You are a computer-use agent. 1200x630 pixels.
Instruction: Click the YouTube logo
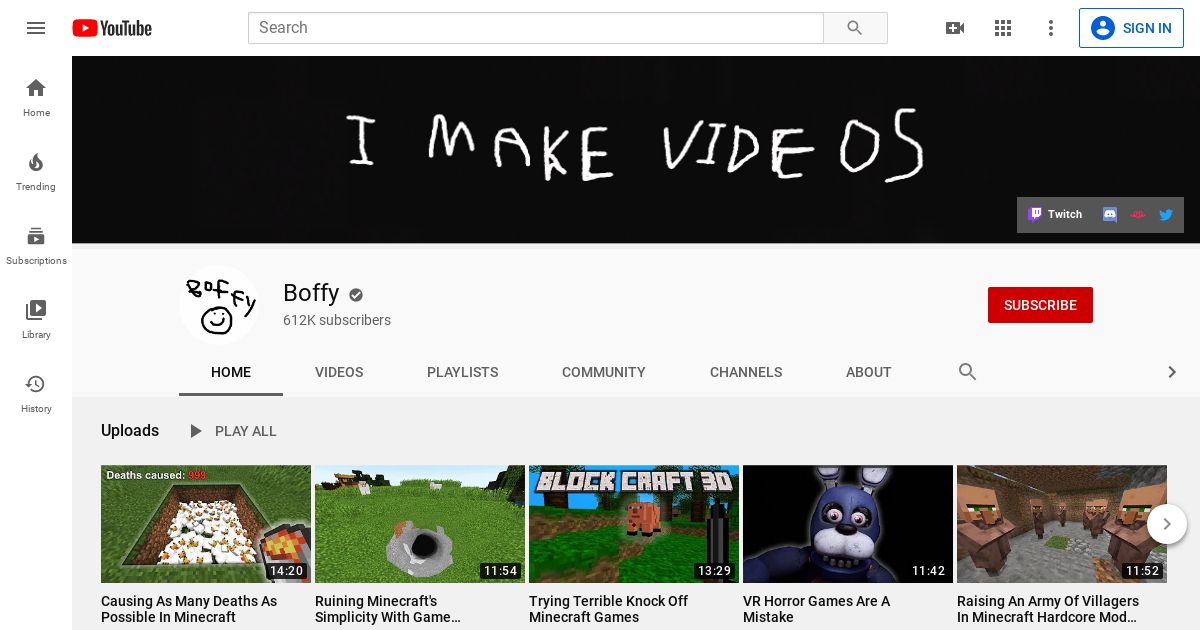coord(112,28)
